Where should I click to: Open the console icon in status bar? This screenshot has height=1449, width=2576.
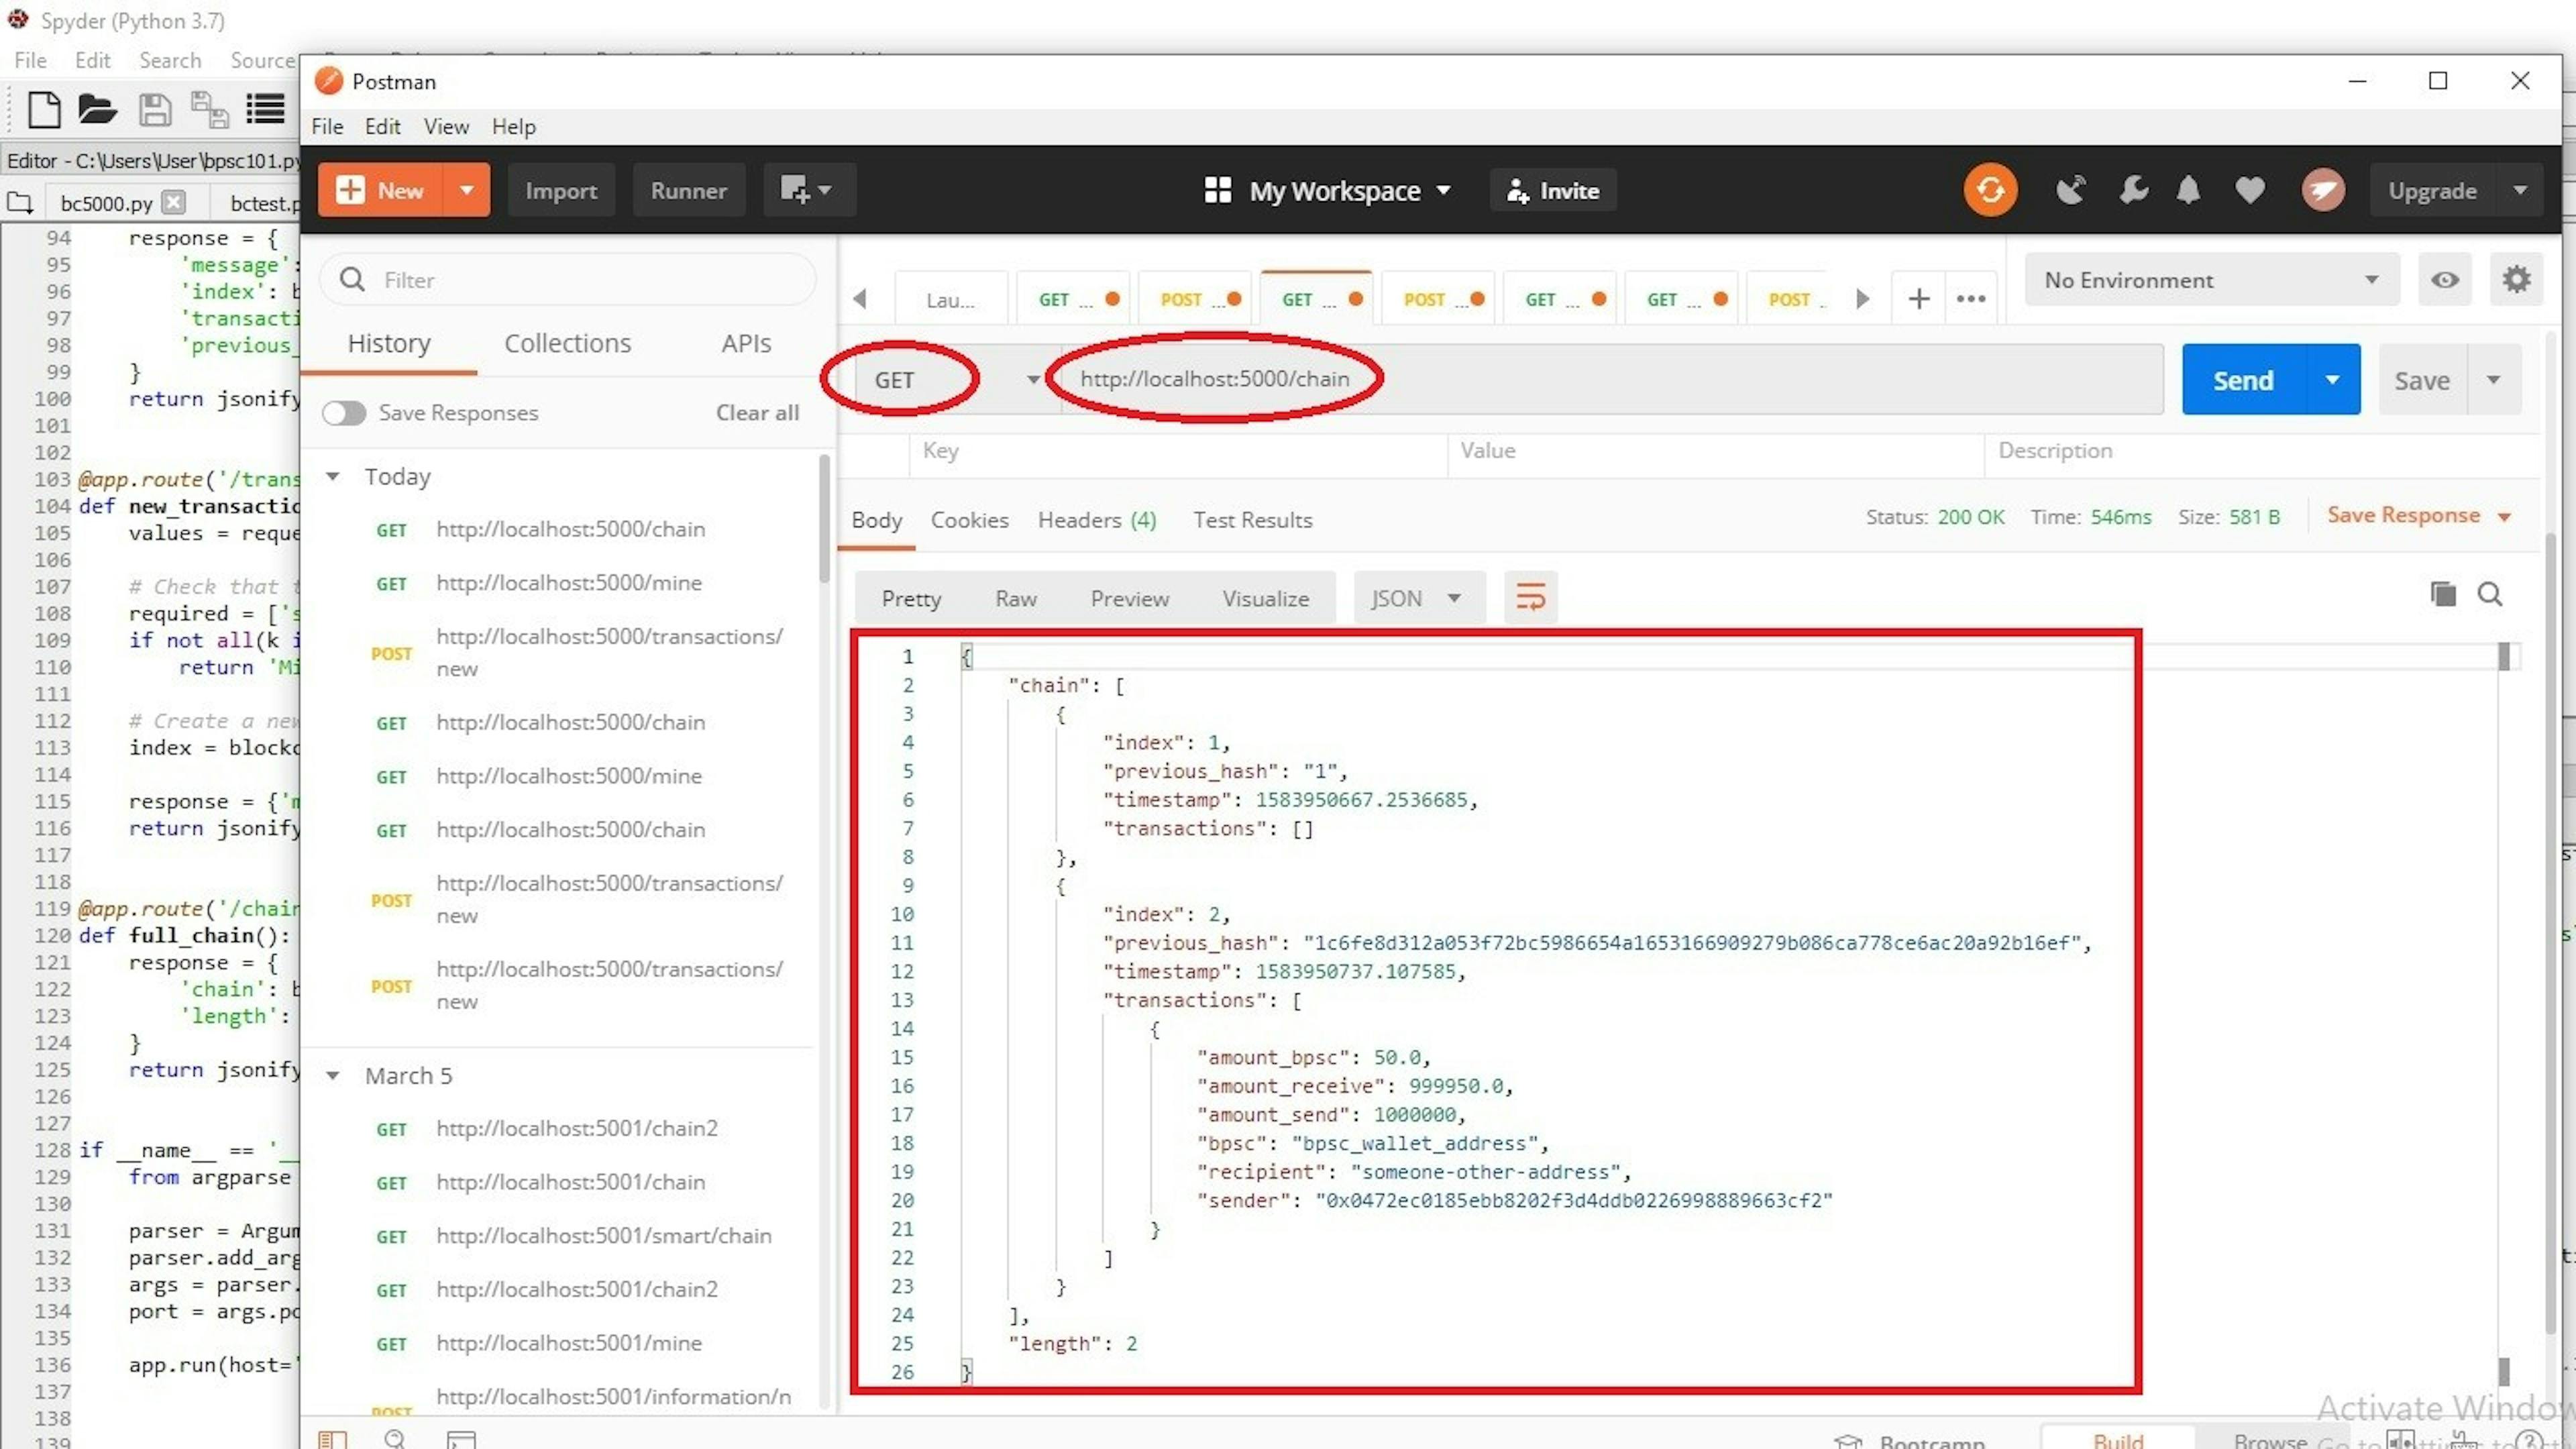pos(461,1439)
